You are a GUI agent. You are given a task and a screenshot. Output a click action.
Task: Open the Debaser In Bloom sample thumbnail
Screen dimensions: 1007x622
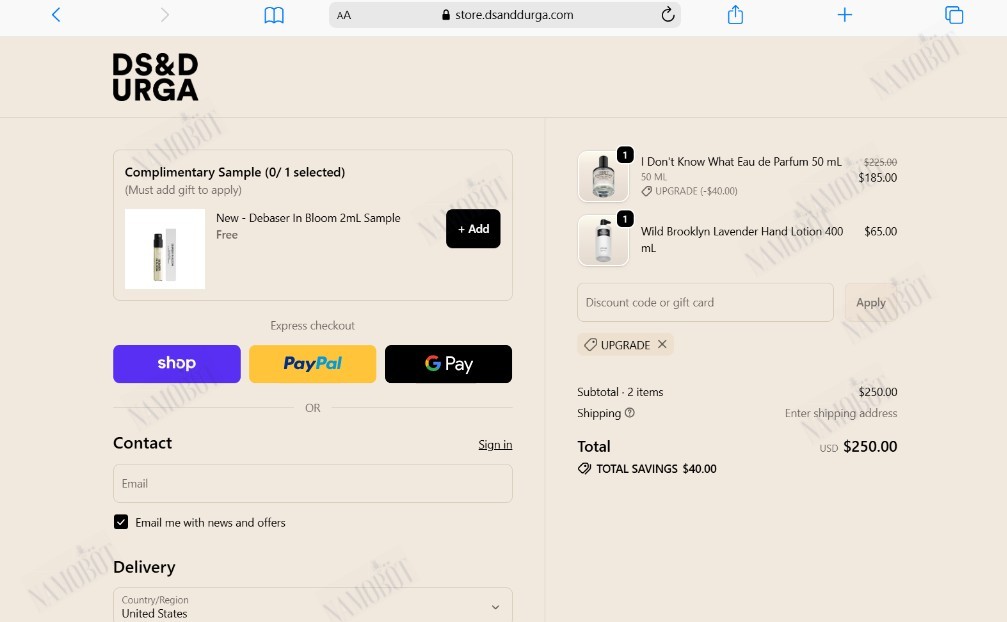point(165,249)
